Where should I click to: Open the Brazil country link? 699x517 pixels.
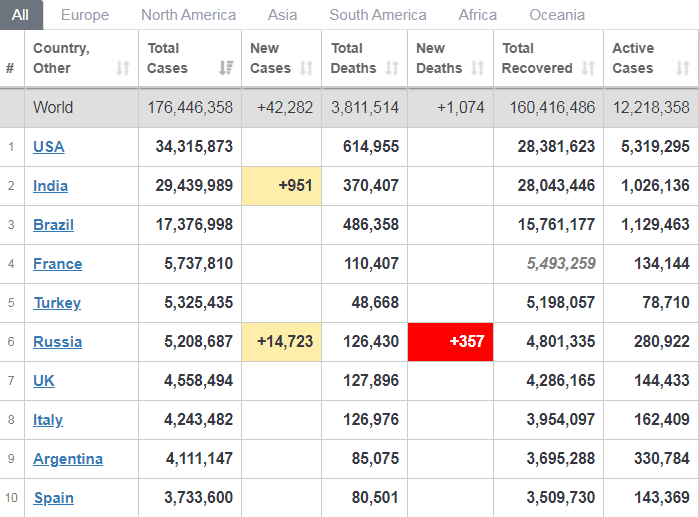click(53, 225)
